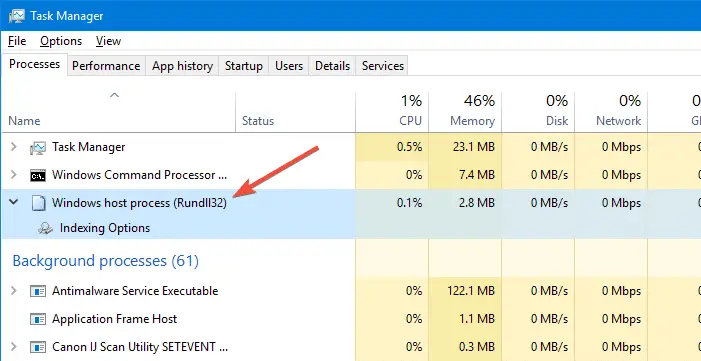Open the Options menu
Viewport: 701px width, 361px height.
[61, 41]
